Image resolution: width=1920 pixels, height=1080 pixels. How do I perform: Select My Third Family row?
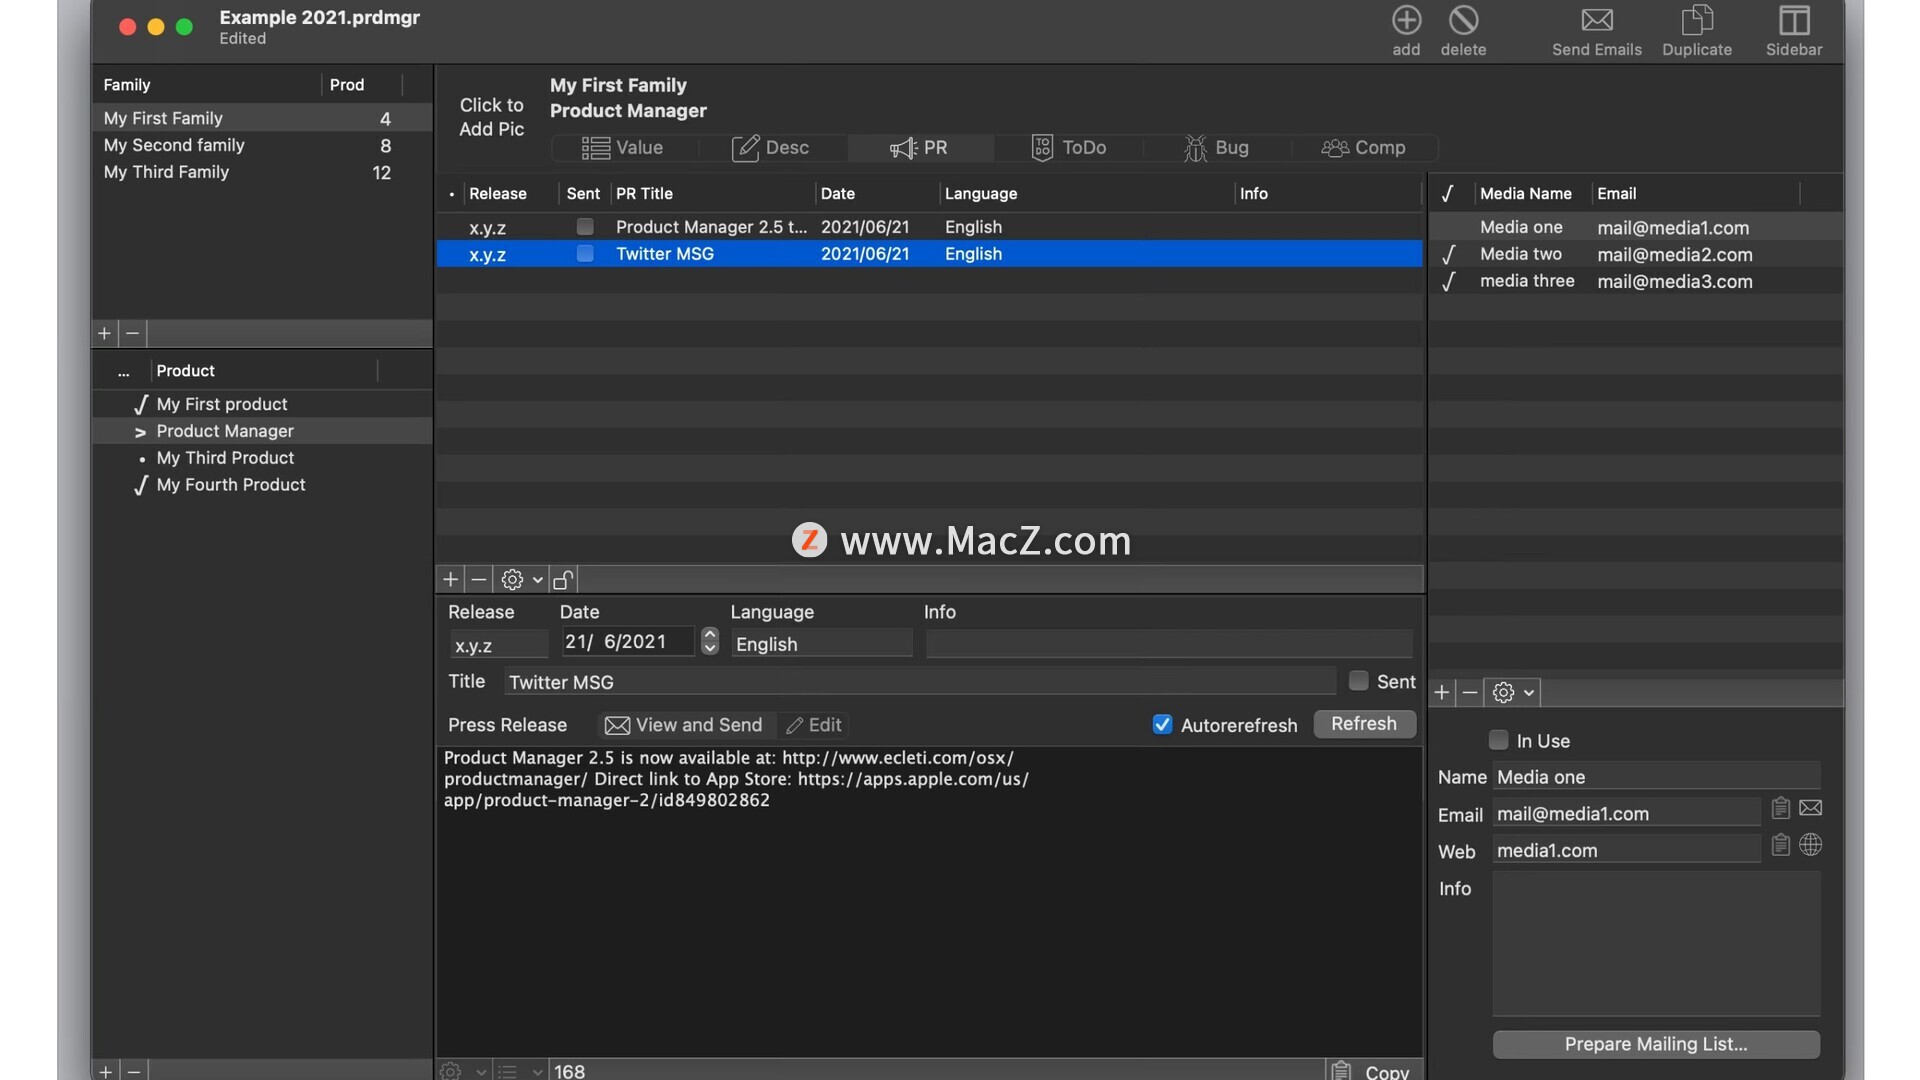coord(262,173)
